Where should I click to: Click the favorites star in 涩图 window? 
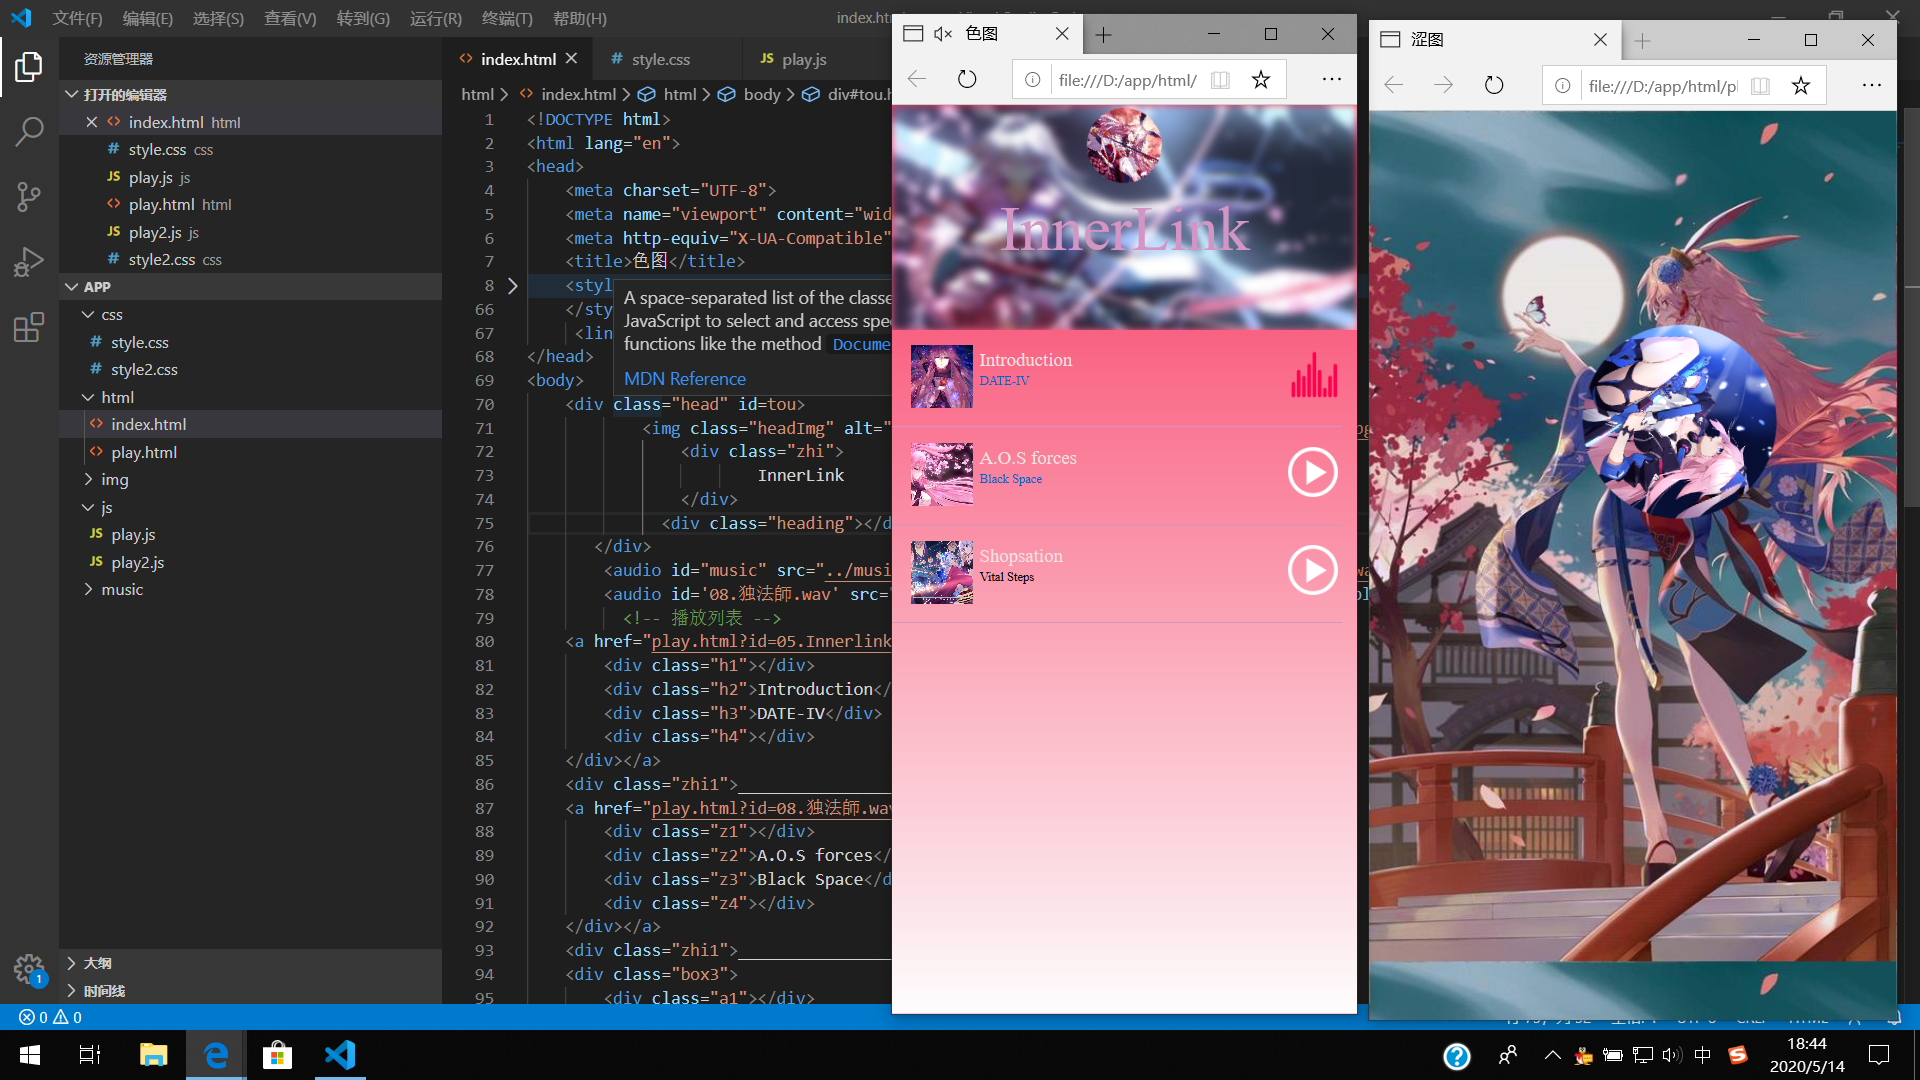click(1800, 86)
